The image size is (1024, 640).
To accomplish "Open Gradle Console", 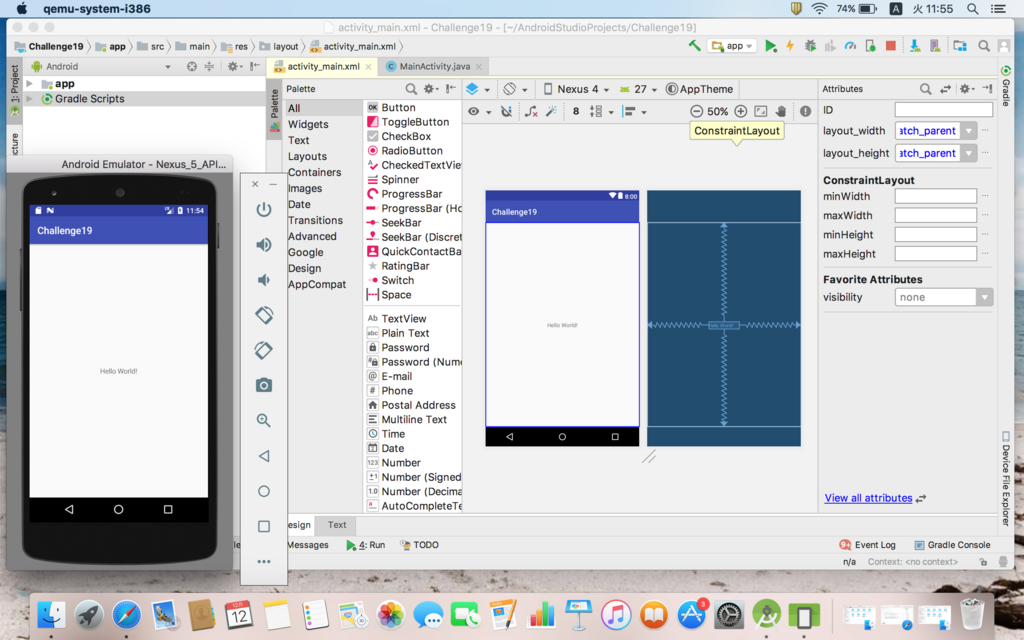I will coord(952,545).
